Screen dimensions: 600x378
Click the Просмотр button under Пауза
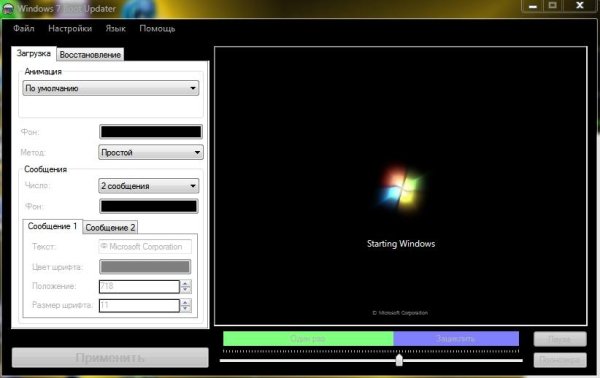click(560, 360)
